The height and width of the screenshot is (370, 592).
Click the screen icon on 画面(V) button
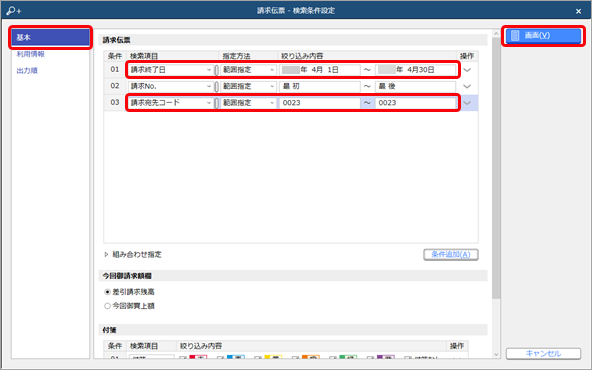click(x=515, y=35)
